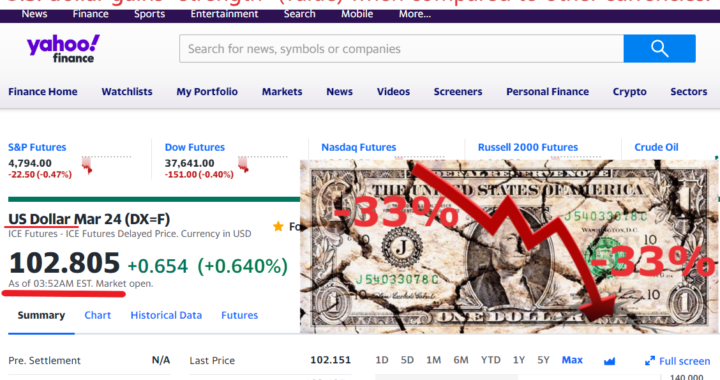Click the Pre. Settlement N/A value

click(x=161, y=360)
